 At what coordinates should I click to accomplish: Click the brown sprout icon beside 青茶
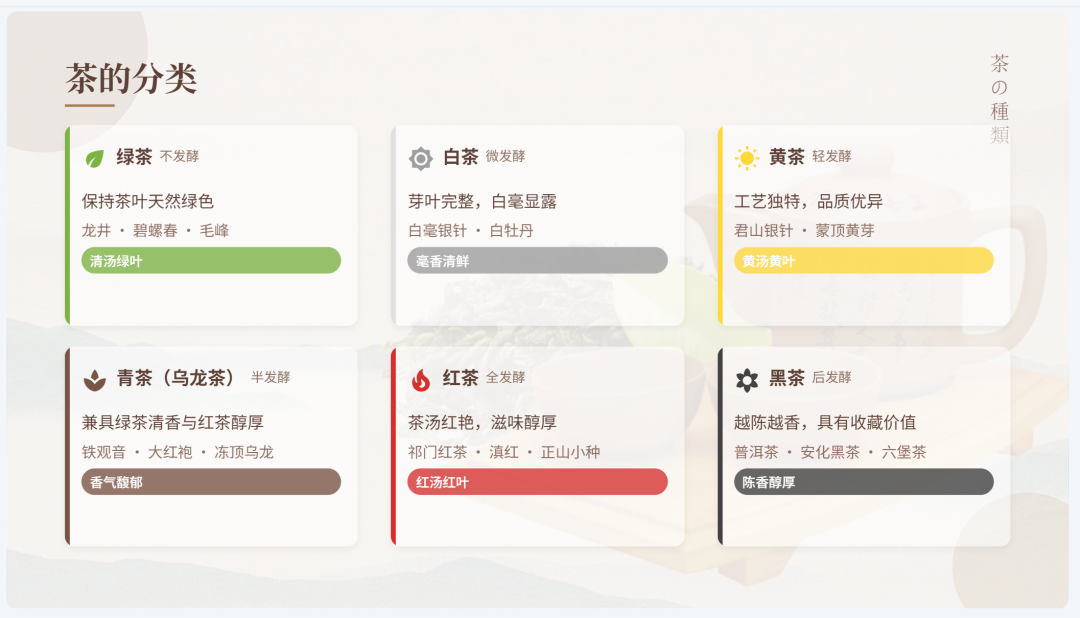tap(95, 379)
